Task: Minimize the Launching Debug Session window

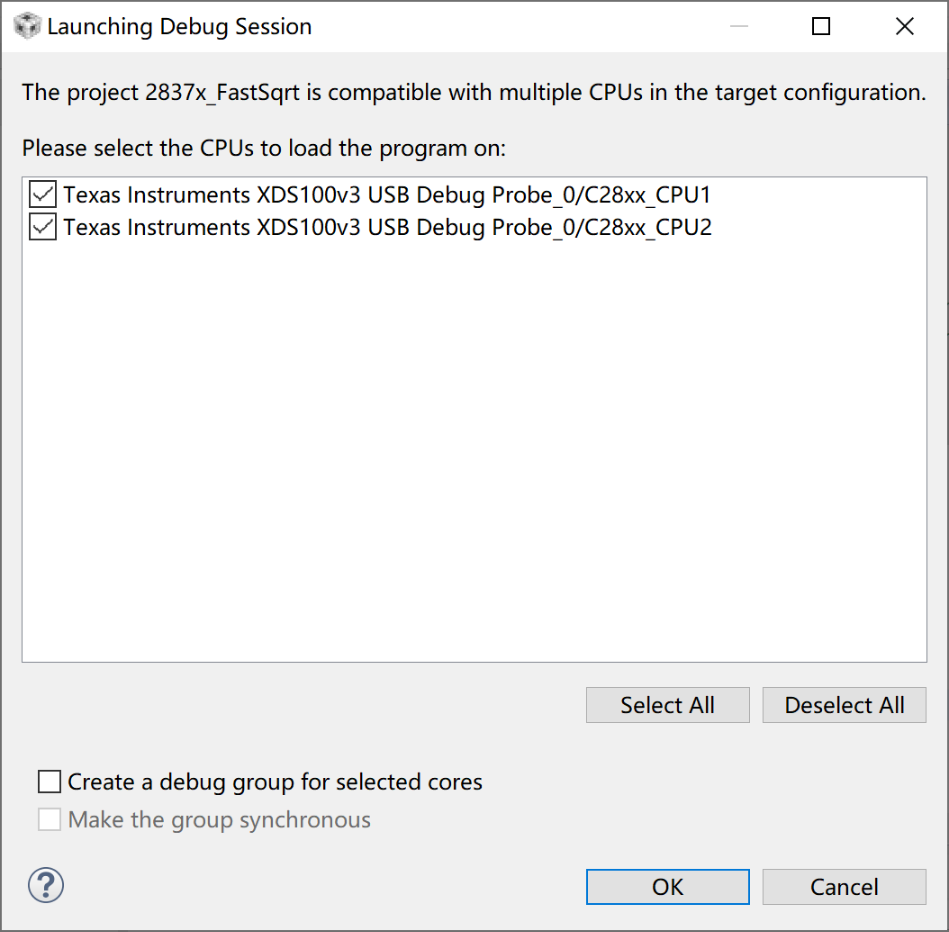Action: tap(738, 26)
